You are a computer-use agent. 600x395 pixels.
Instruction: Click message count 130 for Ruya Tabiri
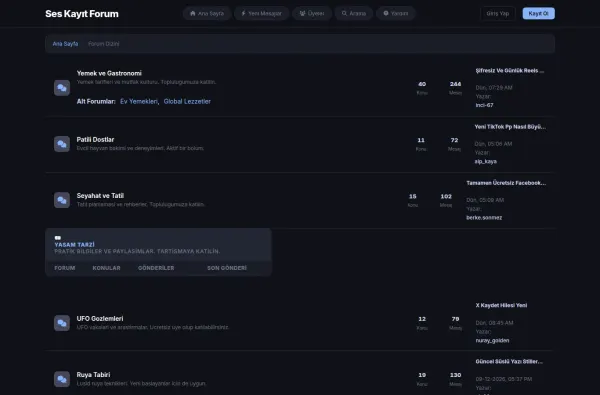pos(455,375)
